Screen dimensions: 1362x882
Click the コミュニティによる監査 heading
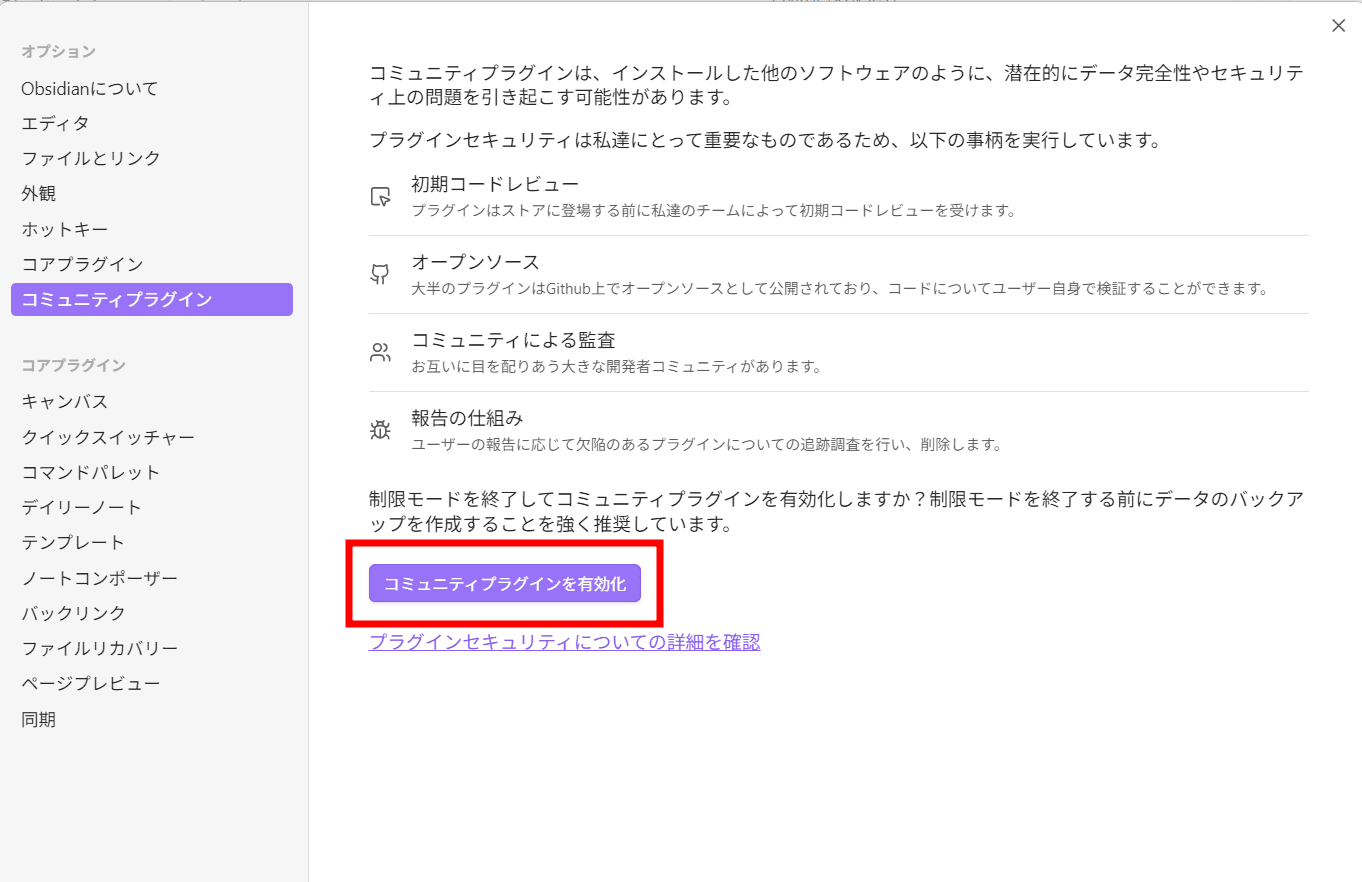tap(513, 340)
